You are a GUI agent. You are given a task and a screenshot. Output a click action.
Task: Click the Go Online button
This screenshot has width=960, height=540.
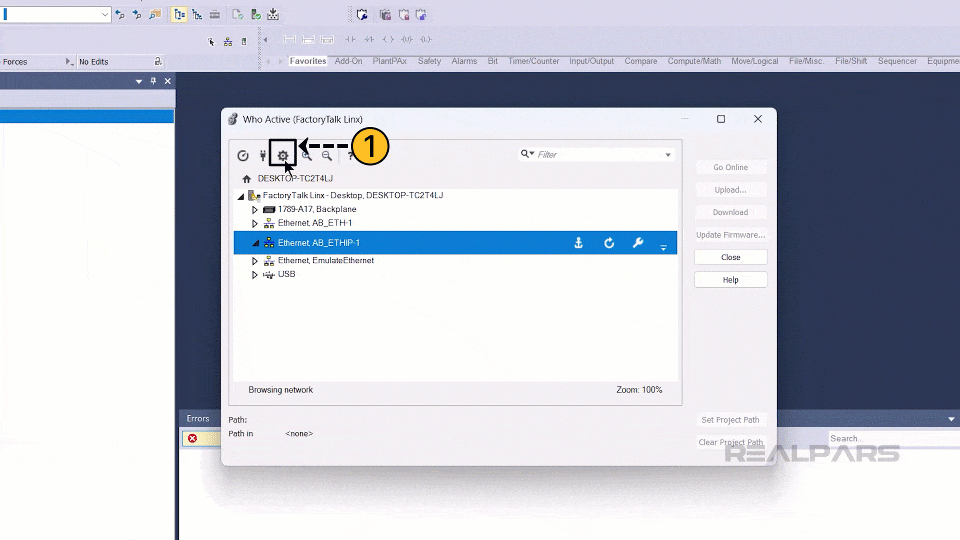[730, 167]
